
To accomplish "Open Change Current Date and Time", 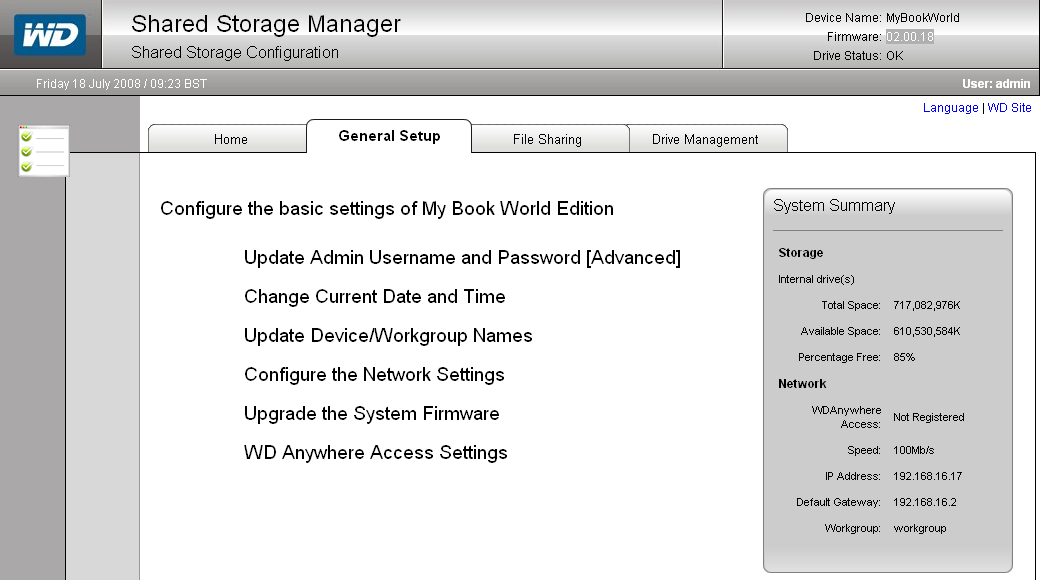I will pos(375,296).
